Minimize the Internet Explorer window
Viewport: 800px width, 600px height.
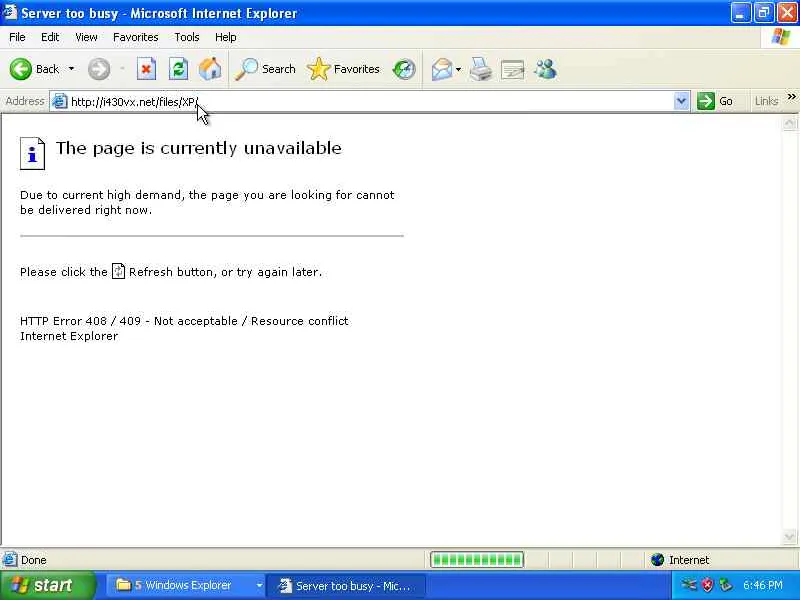pyautogui.click(x=740, y=13)
